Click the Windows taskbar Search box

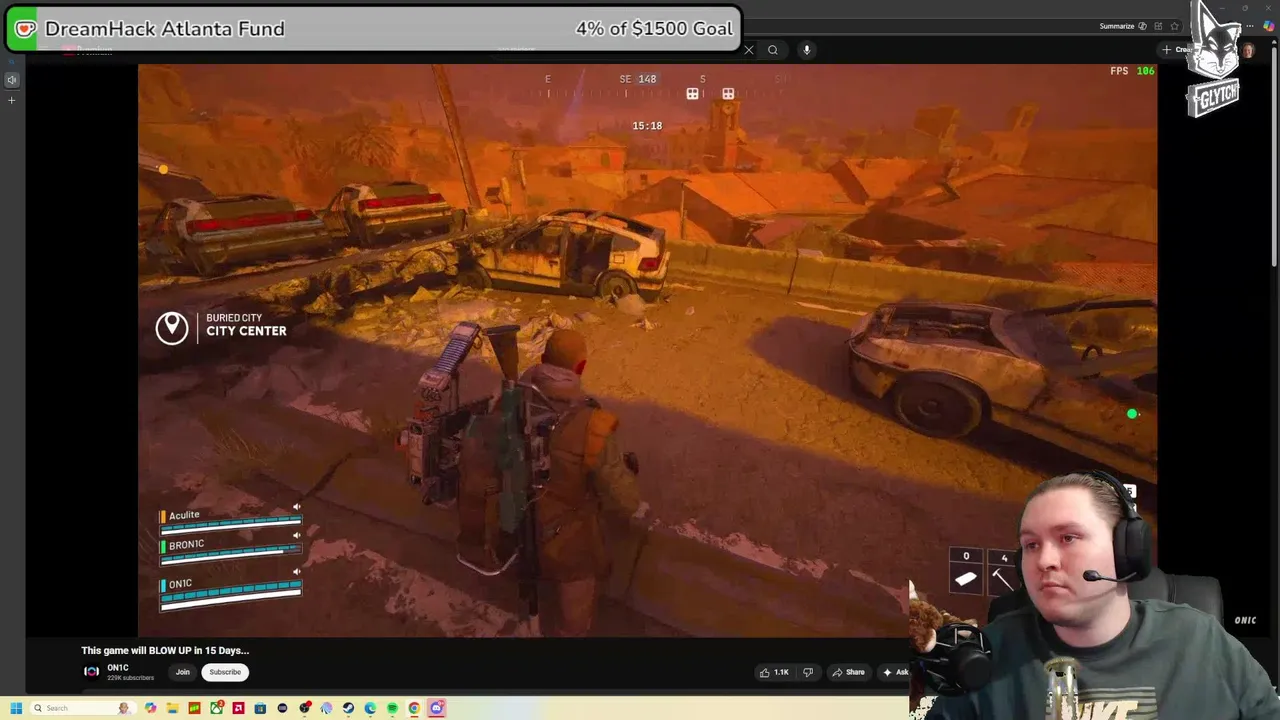point(83,708)
